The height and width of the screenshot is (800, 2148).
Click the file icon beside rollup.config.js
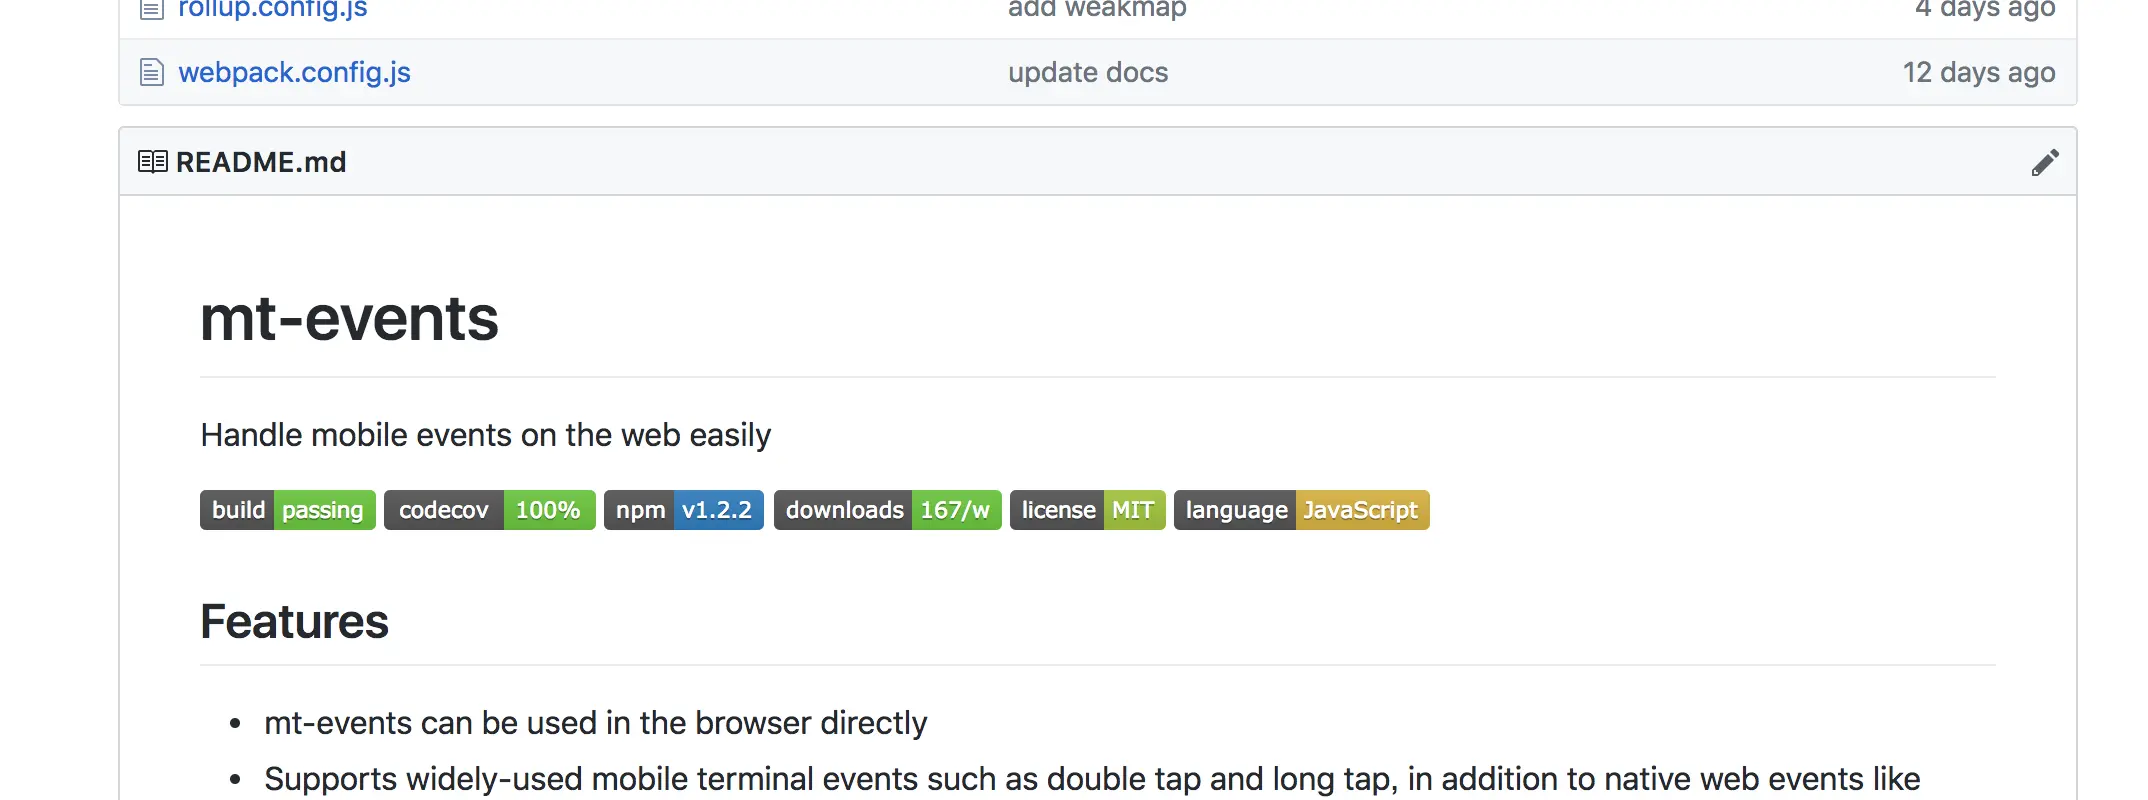tap(151, 9)
